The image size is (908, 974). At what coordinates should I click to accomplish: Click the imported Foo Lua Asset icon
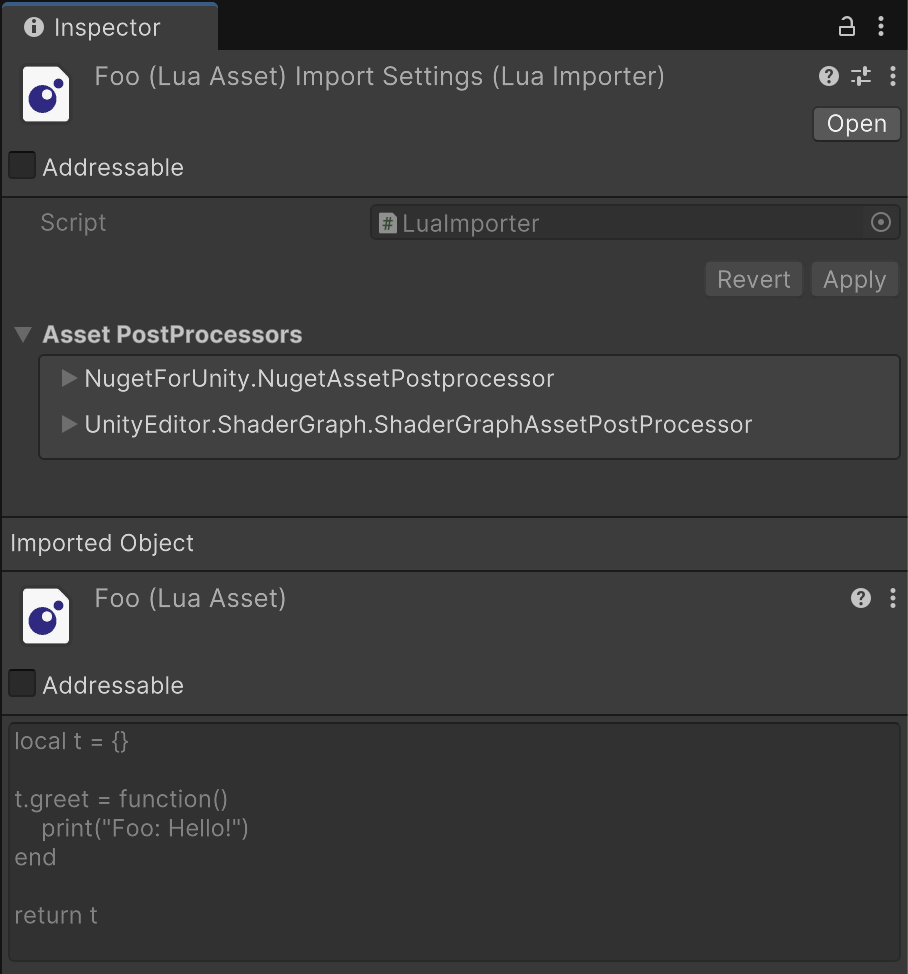46,616
